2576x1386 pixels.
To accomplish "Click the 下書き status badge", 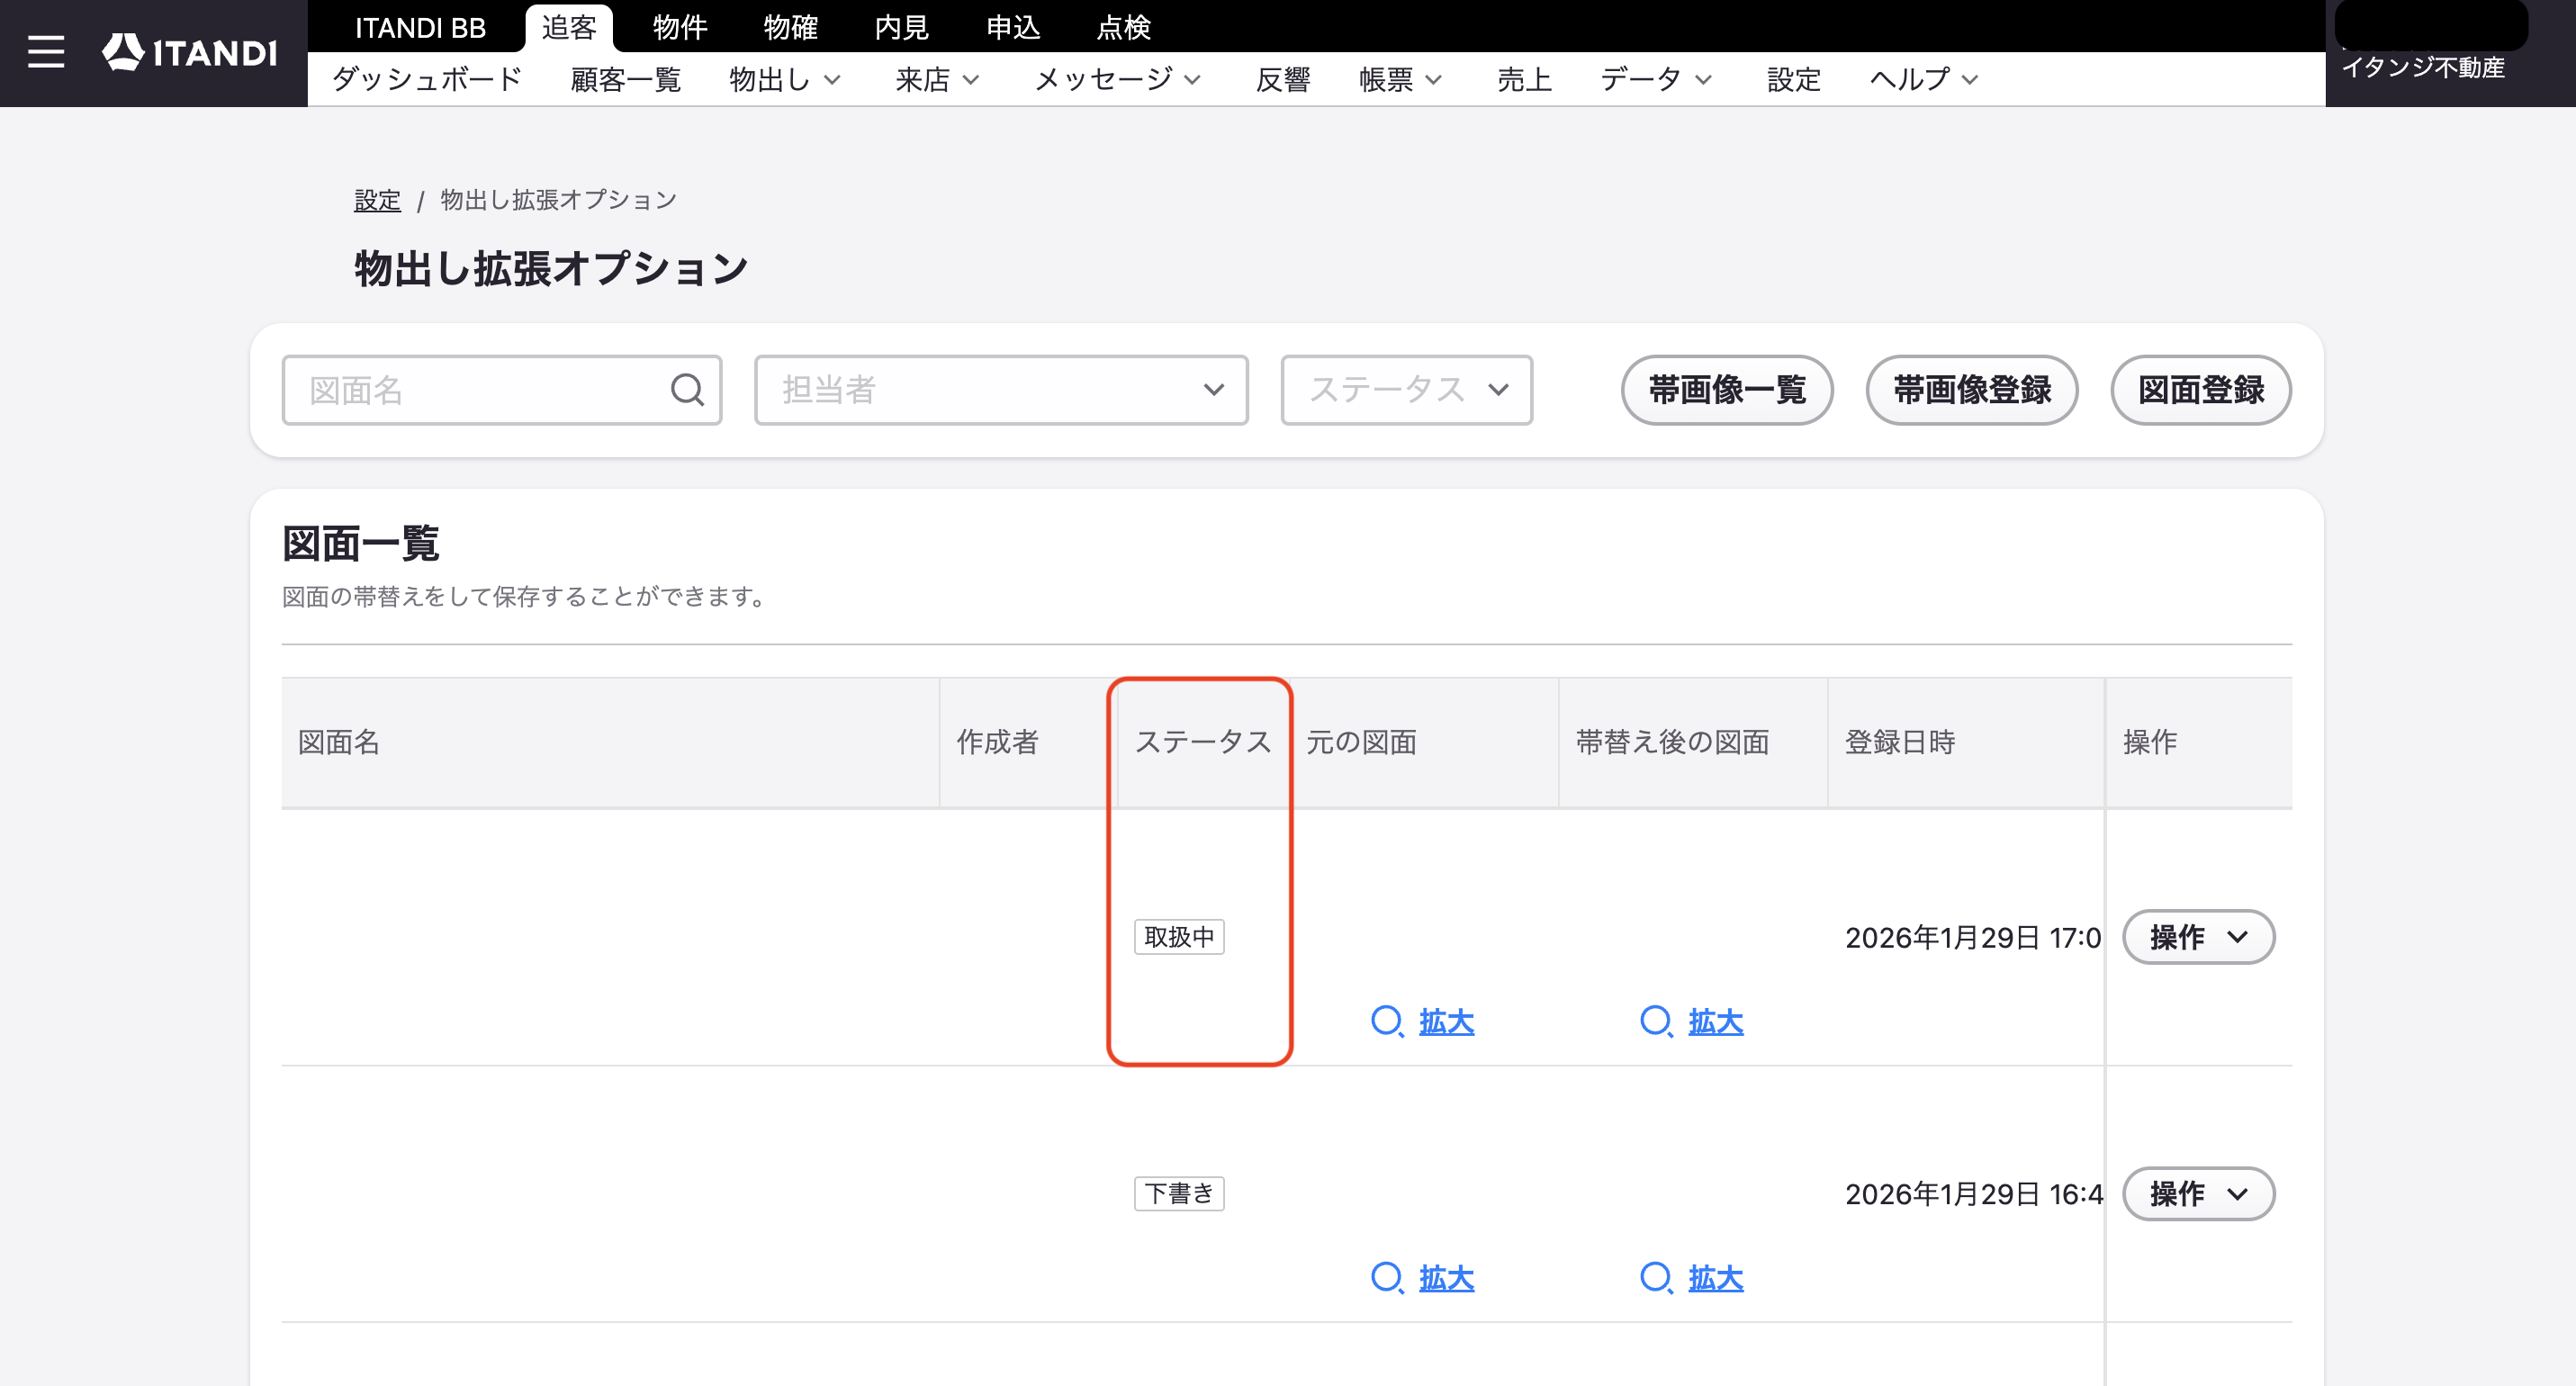I will click(1179, 1193).
